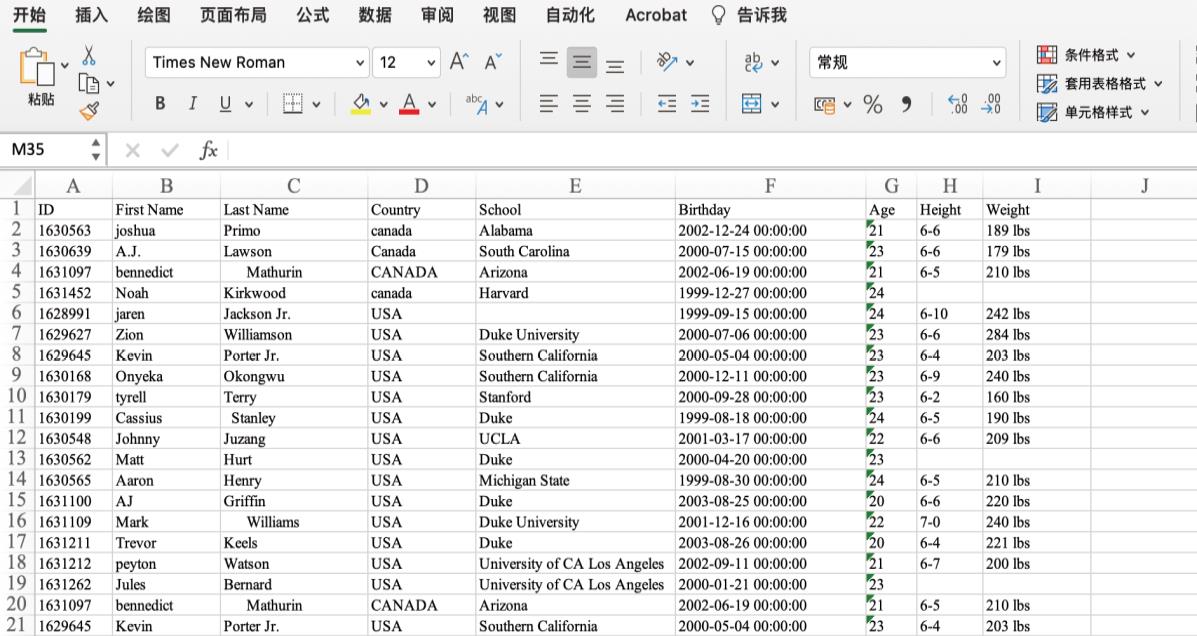1197x636 pixels.
Task: Open the 公式 ribbon tab
Action: click(313, 15)
